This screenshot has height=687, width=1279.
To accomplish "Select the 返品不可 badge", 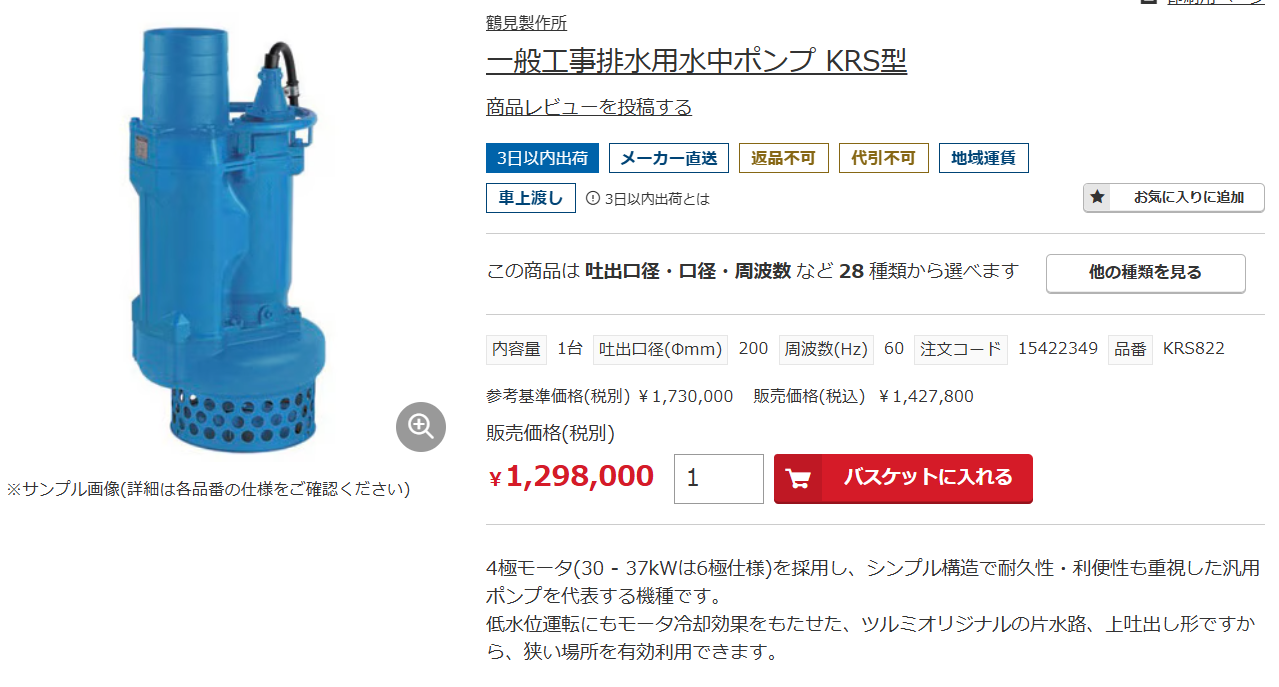I will [x=784, y=158].
